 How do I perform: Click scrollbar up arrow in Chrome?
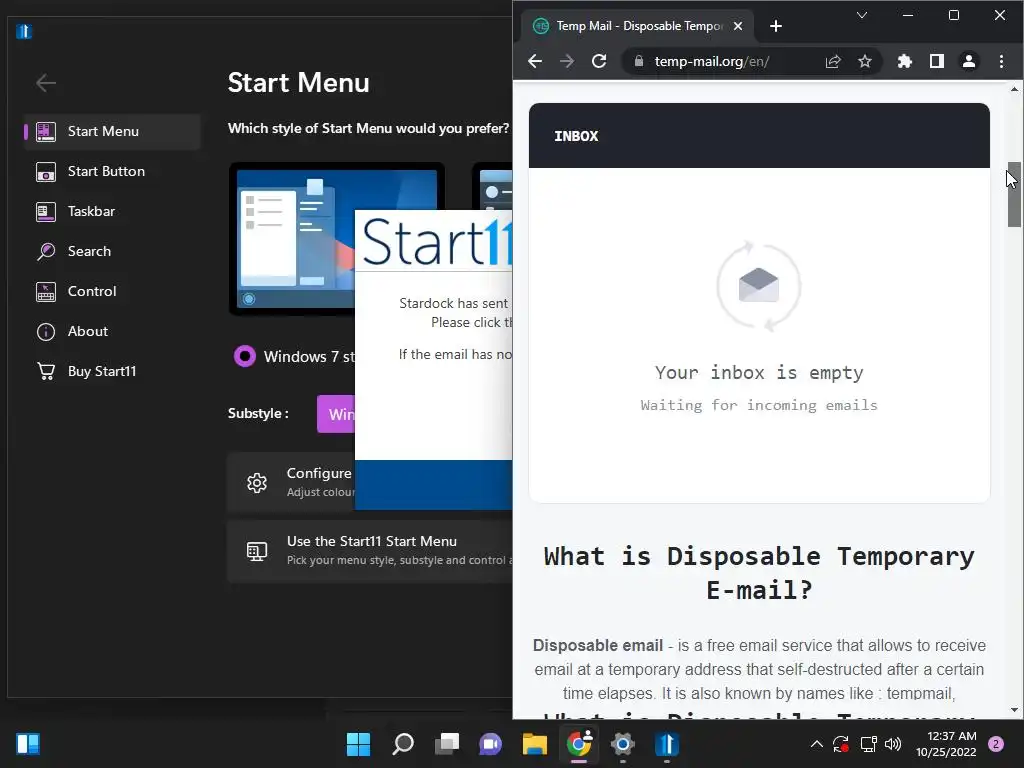(x=1014, y=89)
